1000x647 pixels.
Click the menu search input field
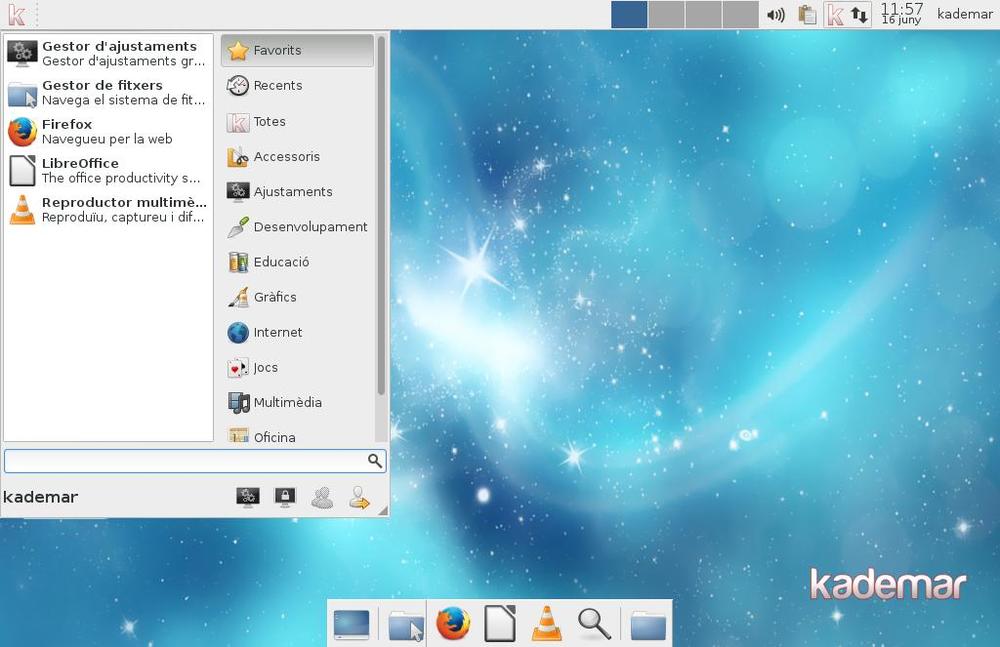click(185, 461)
